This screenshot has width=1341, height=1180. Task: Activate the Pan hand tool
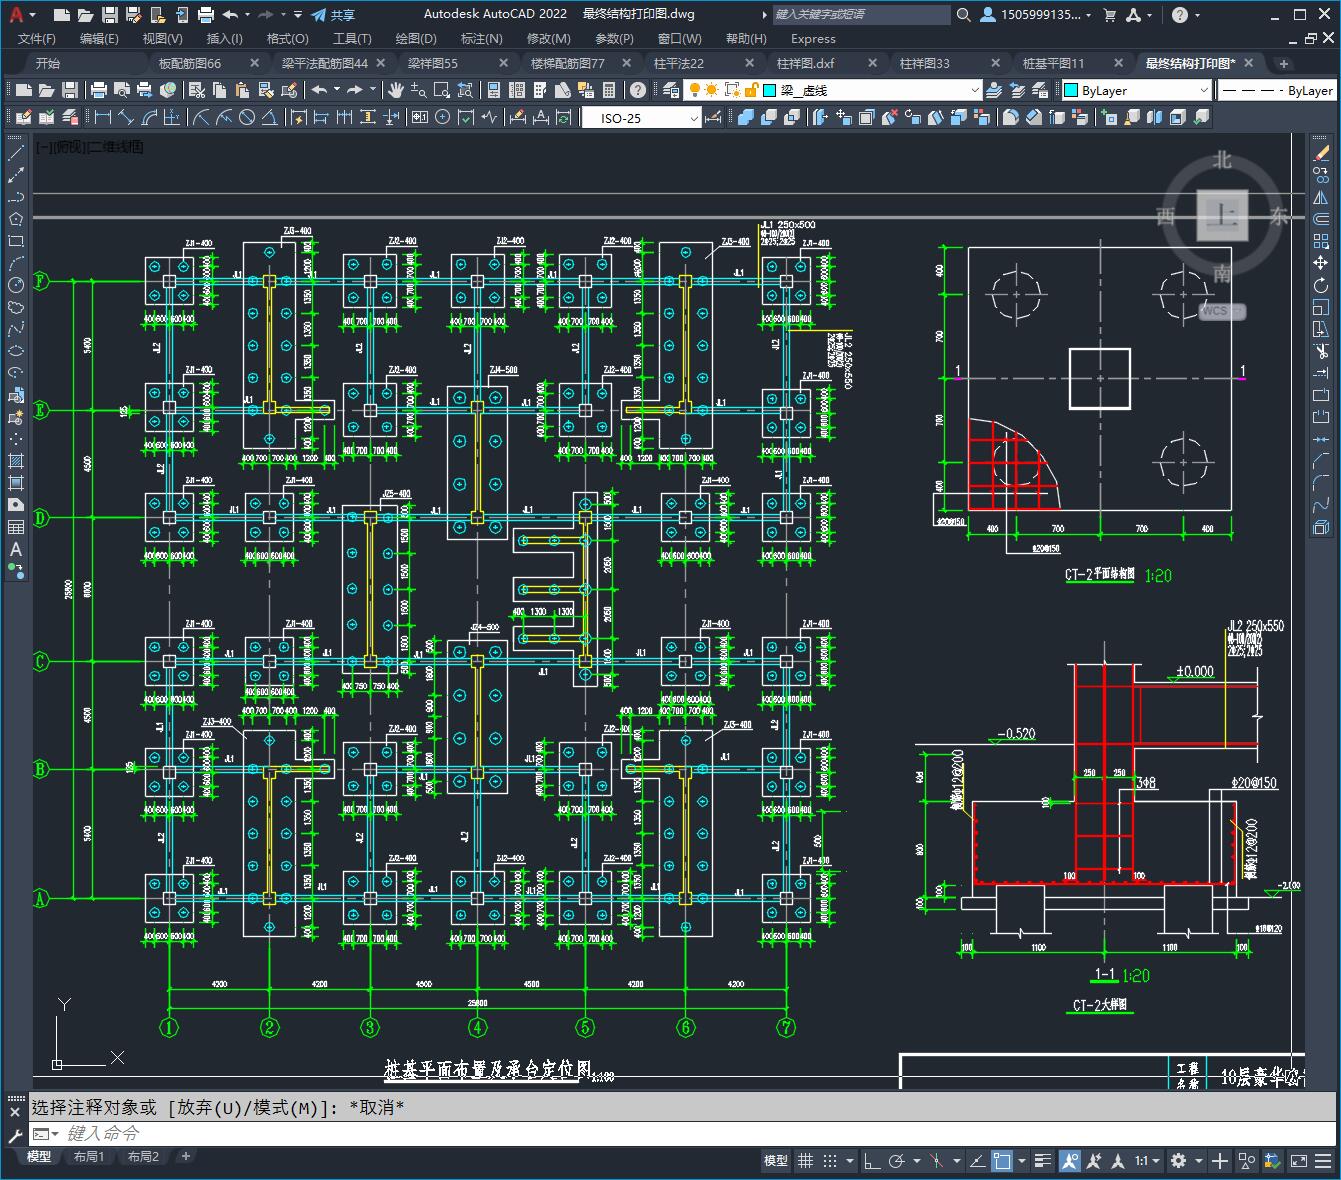[x=396, y=90]
